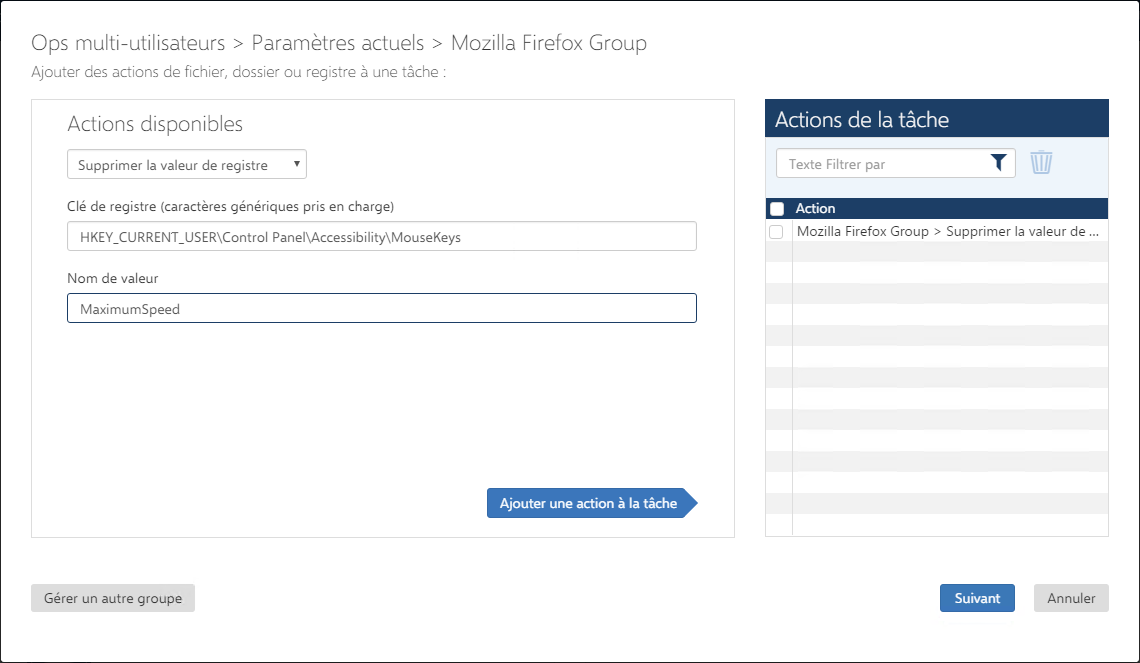Click the 'Annuler' button
Image resolution: width=1140 pixels, height=663 pixels.
click(1071, 598)
